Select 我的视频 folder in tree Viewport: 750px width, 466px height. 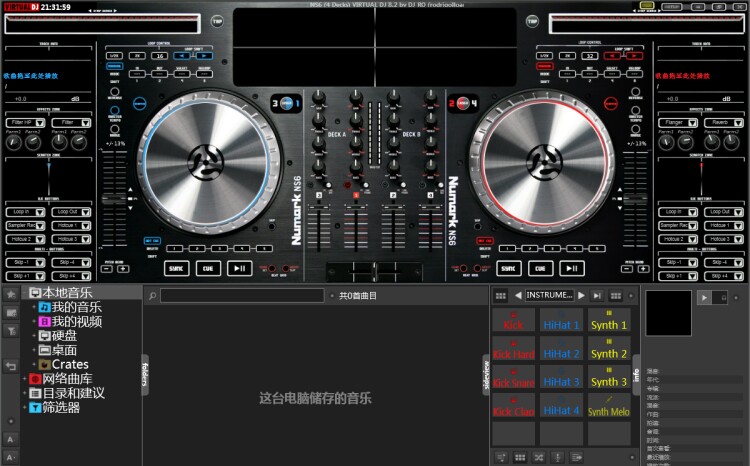70,322
